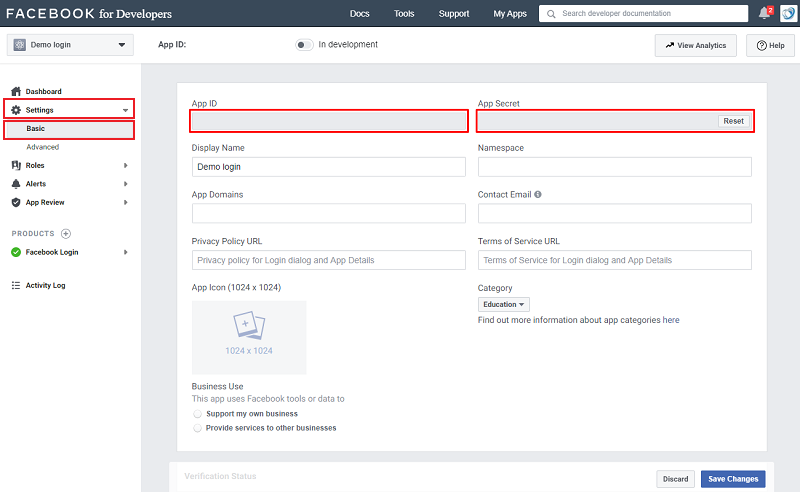800x492 pixels.
Task: Open the My Apps menu
Action: click(x=510, y=14)
